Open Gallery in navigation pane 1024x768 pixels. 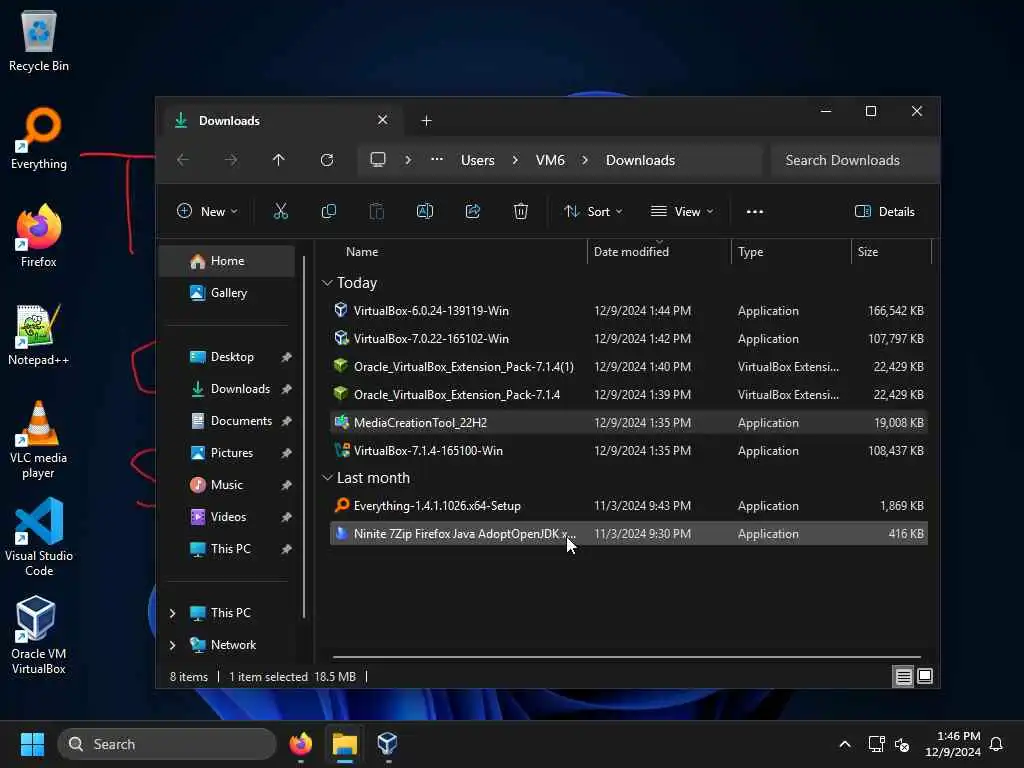pos(227,293)
